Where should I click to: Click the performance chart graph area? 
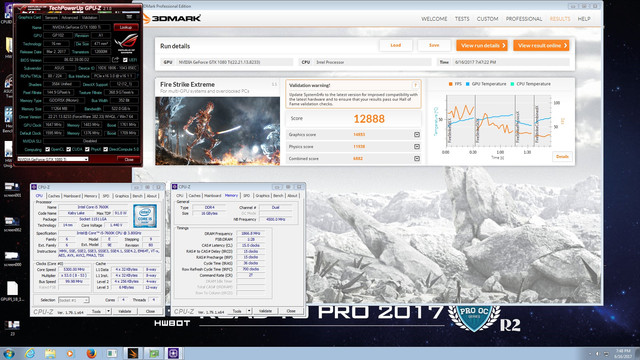[x=498, y=121]
